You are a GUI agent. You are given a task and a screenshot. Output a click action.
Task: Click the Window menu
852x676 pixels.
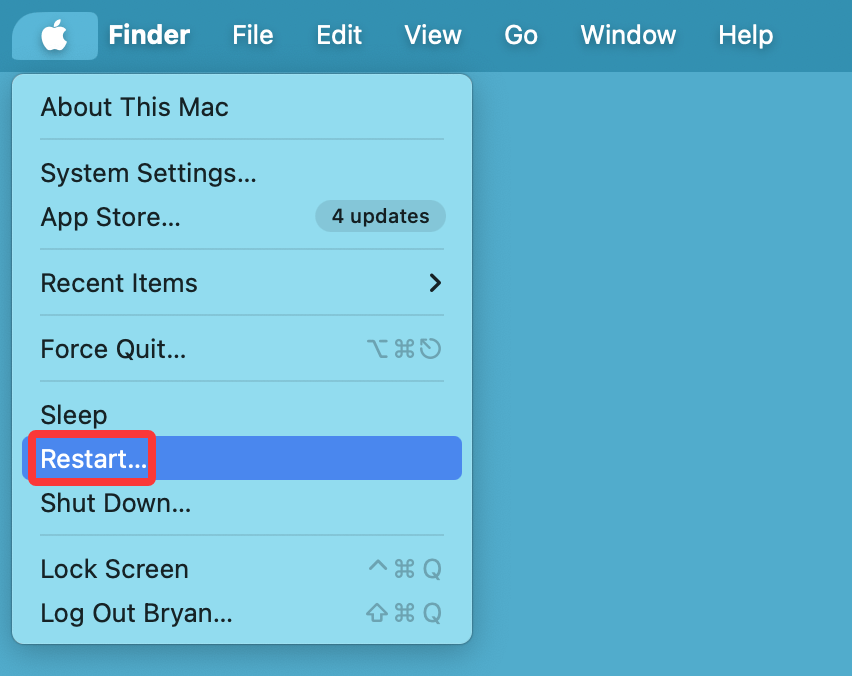(627, 35)
